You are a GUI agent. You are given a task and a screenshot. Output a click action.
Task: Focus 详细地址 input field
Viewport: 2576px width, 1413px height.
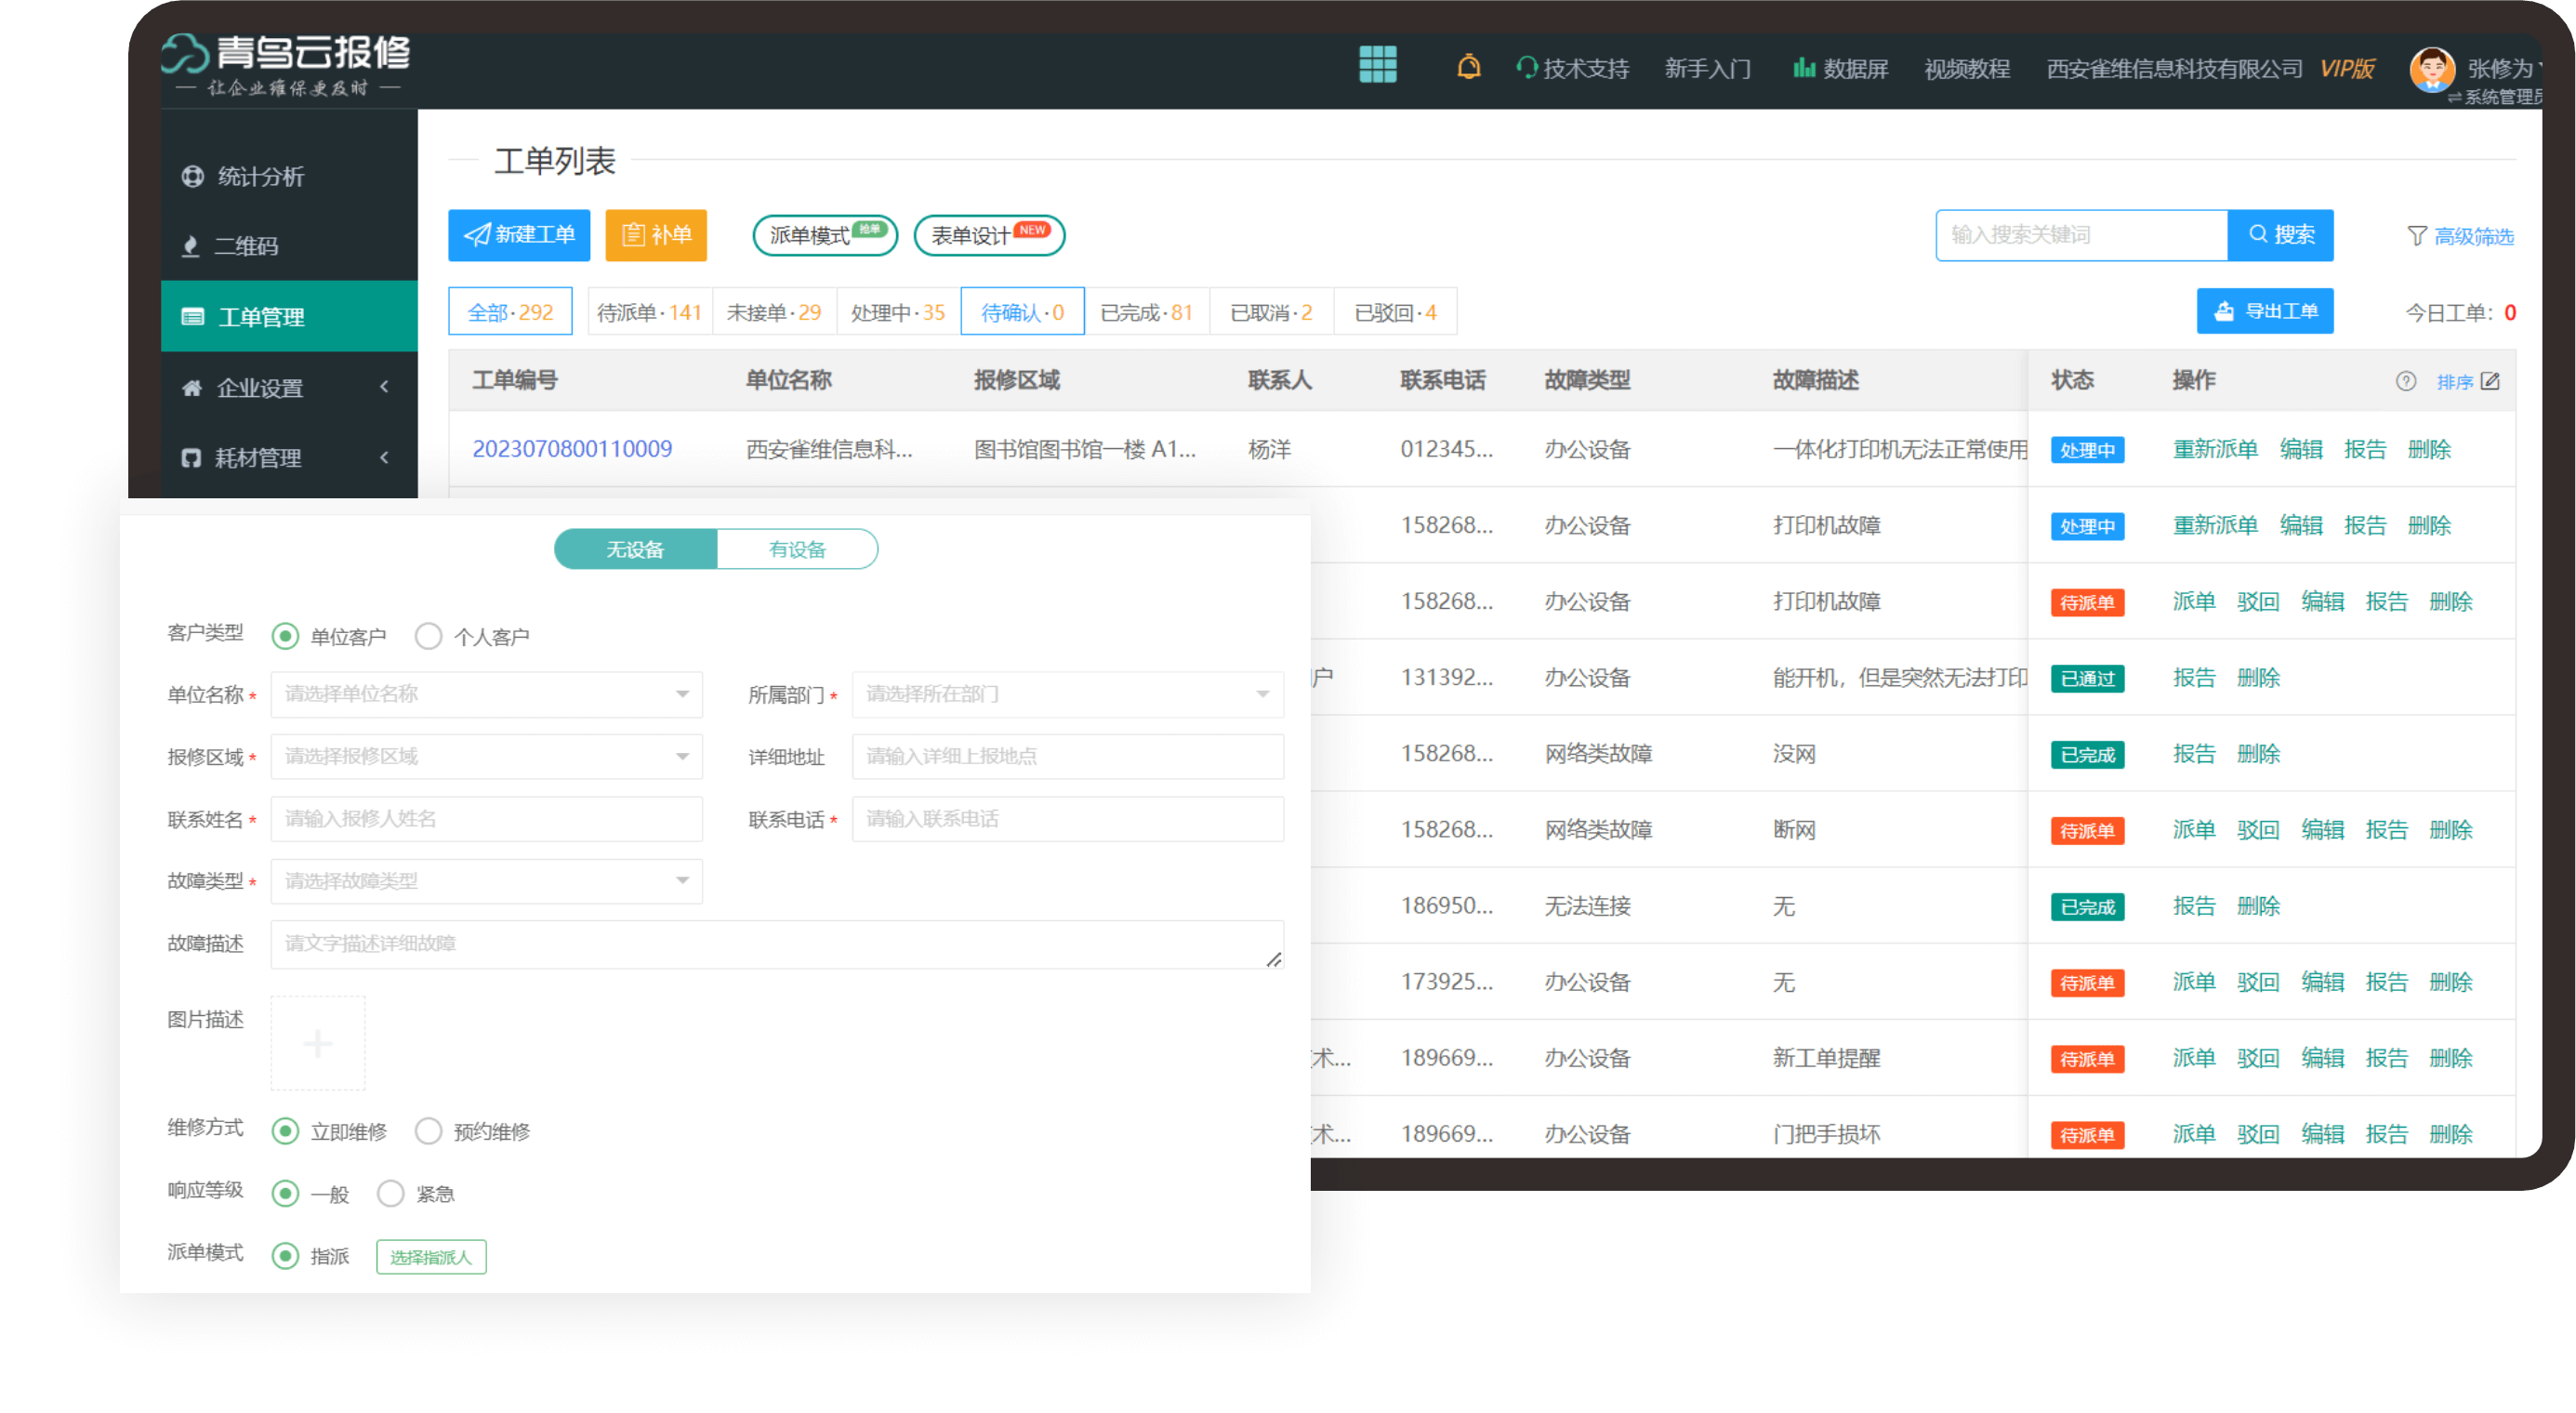click(x=1068, y=756)
